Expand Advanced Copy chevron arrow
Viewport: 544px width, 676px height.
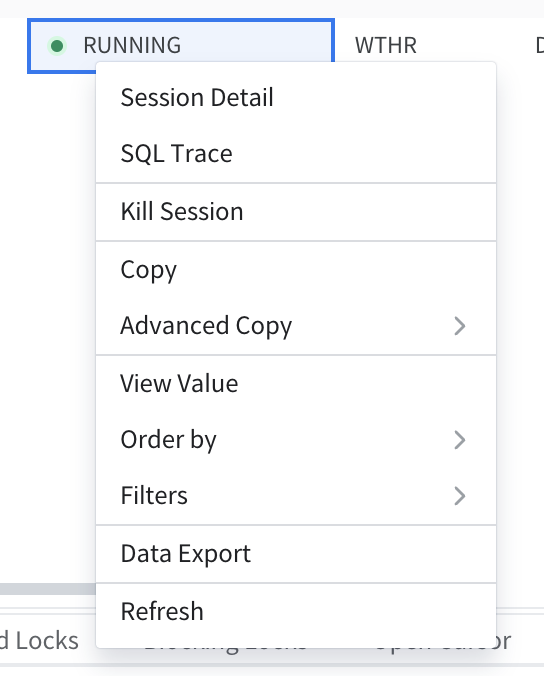pos(460,326)
